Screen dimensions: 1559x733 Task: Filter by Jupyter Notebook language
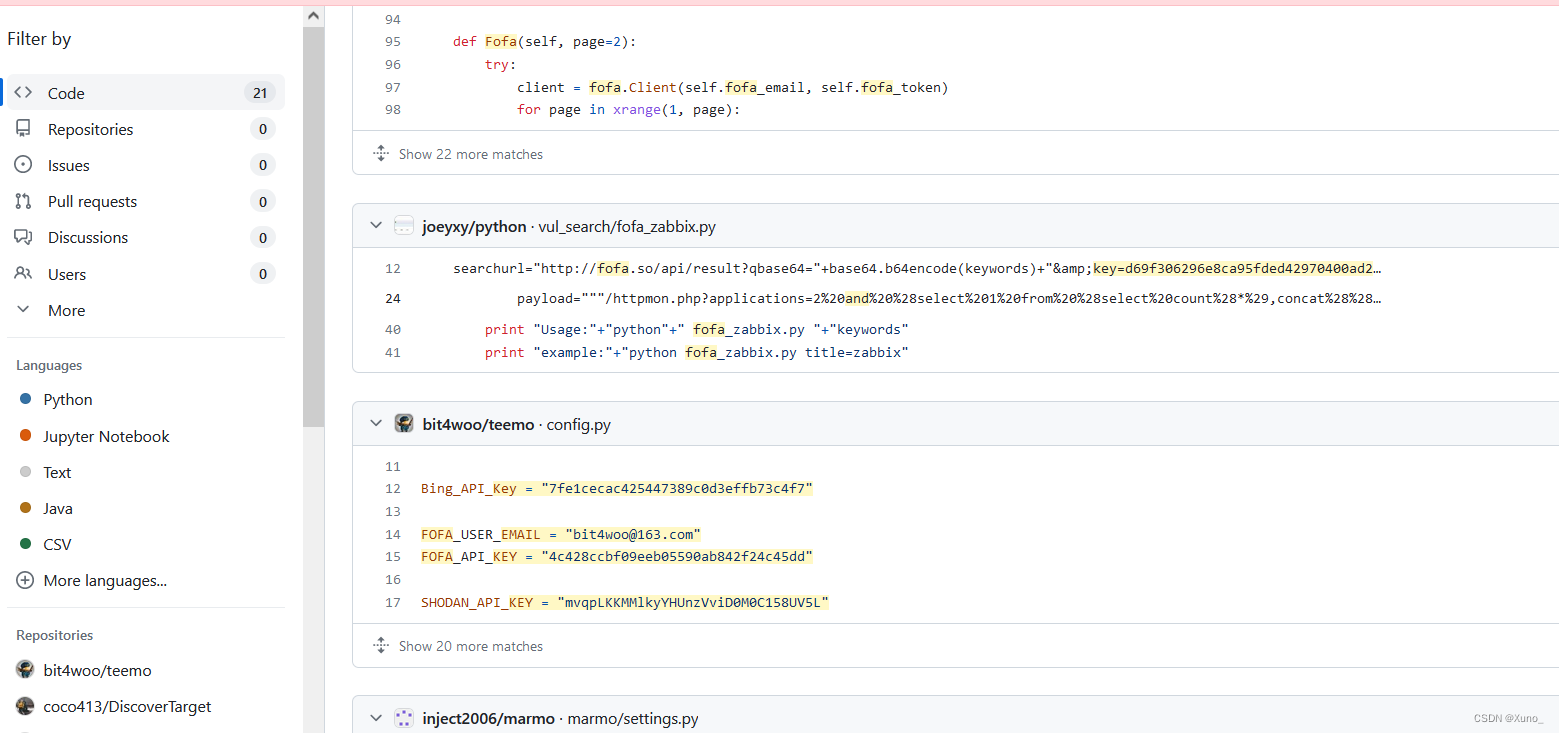107,436
